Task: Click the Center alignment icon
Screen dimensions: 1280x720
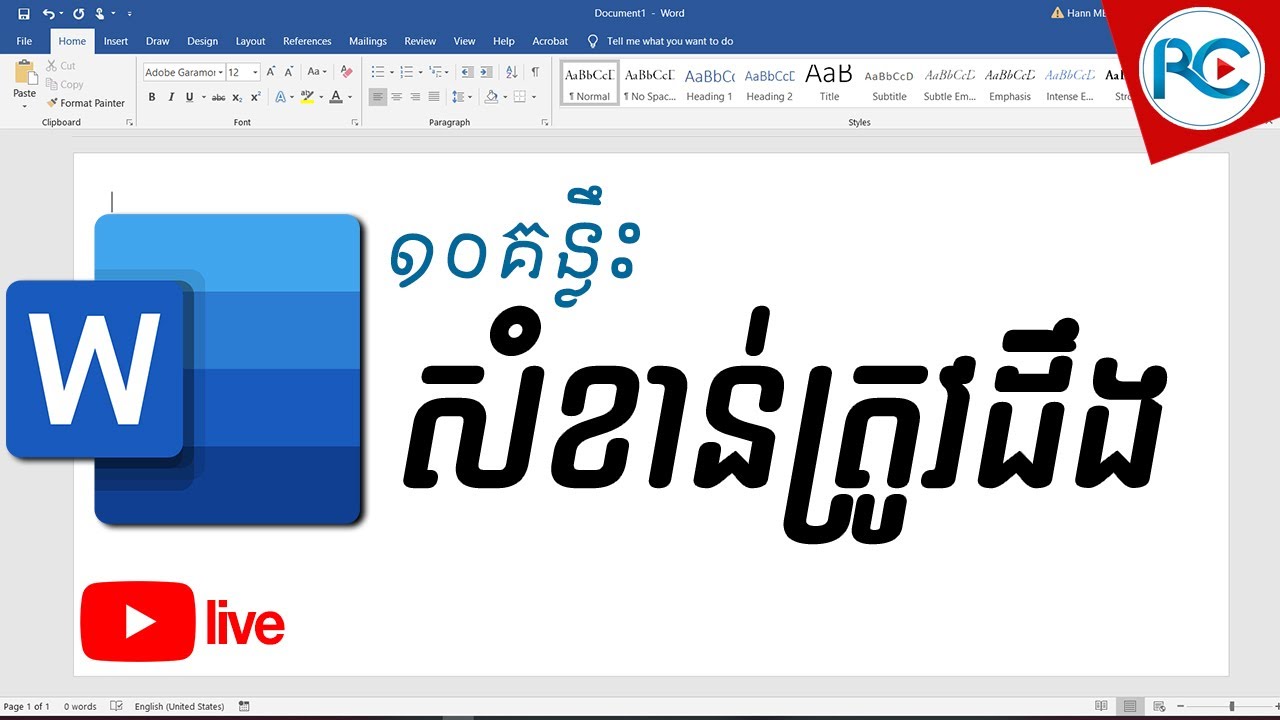Action: (397, 97)
